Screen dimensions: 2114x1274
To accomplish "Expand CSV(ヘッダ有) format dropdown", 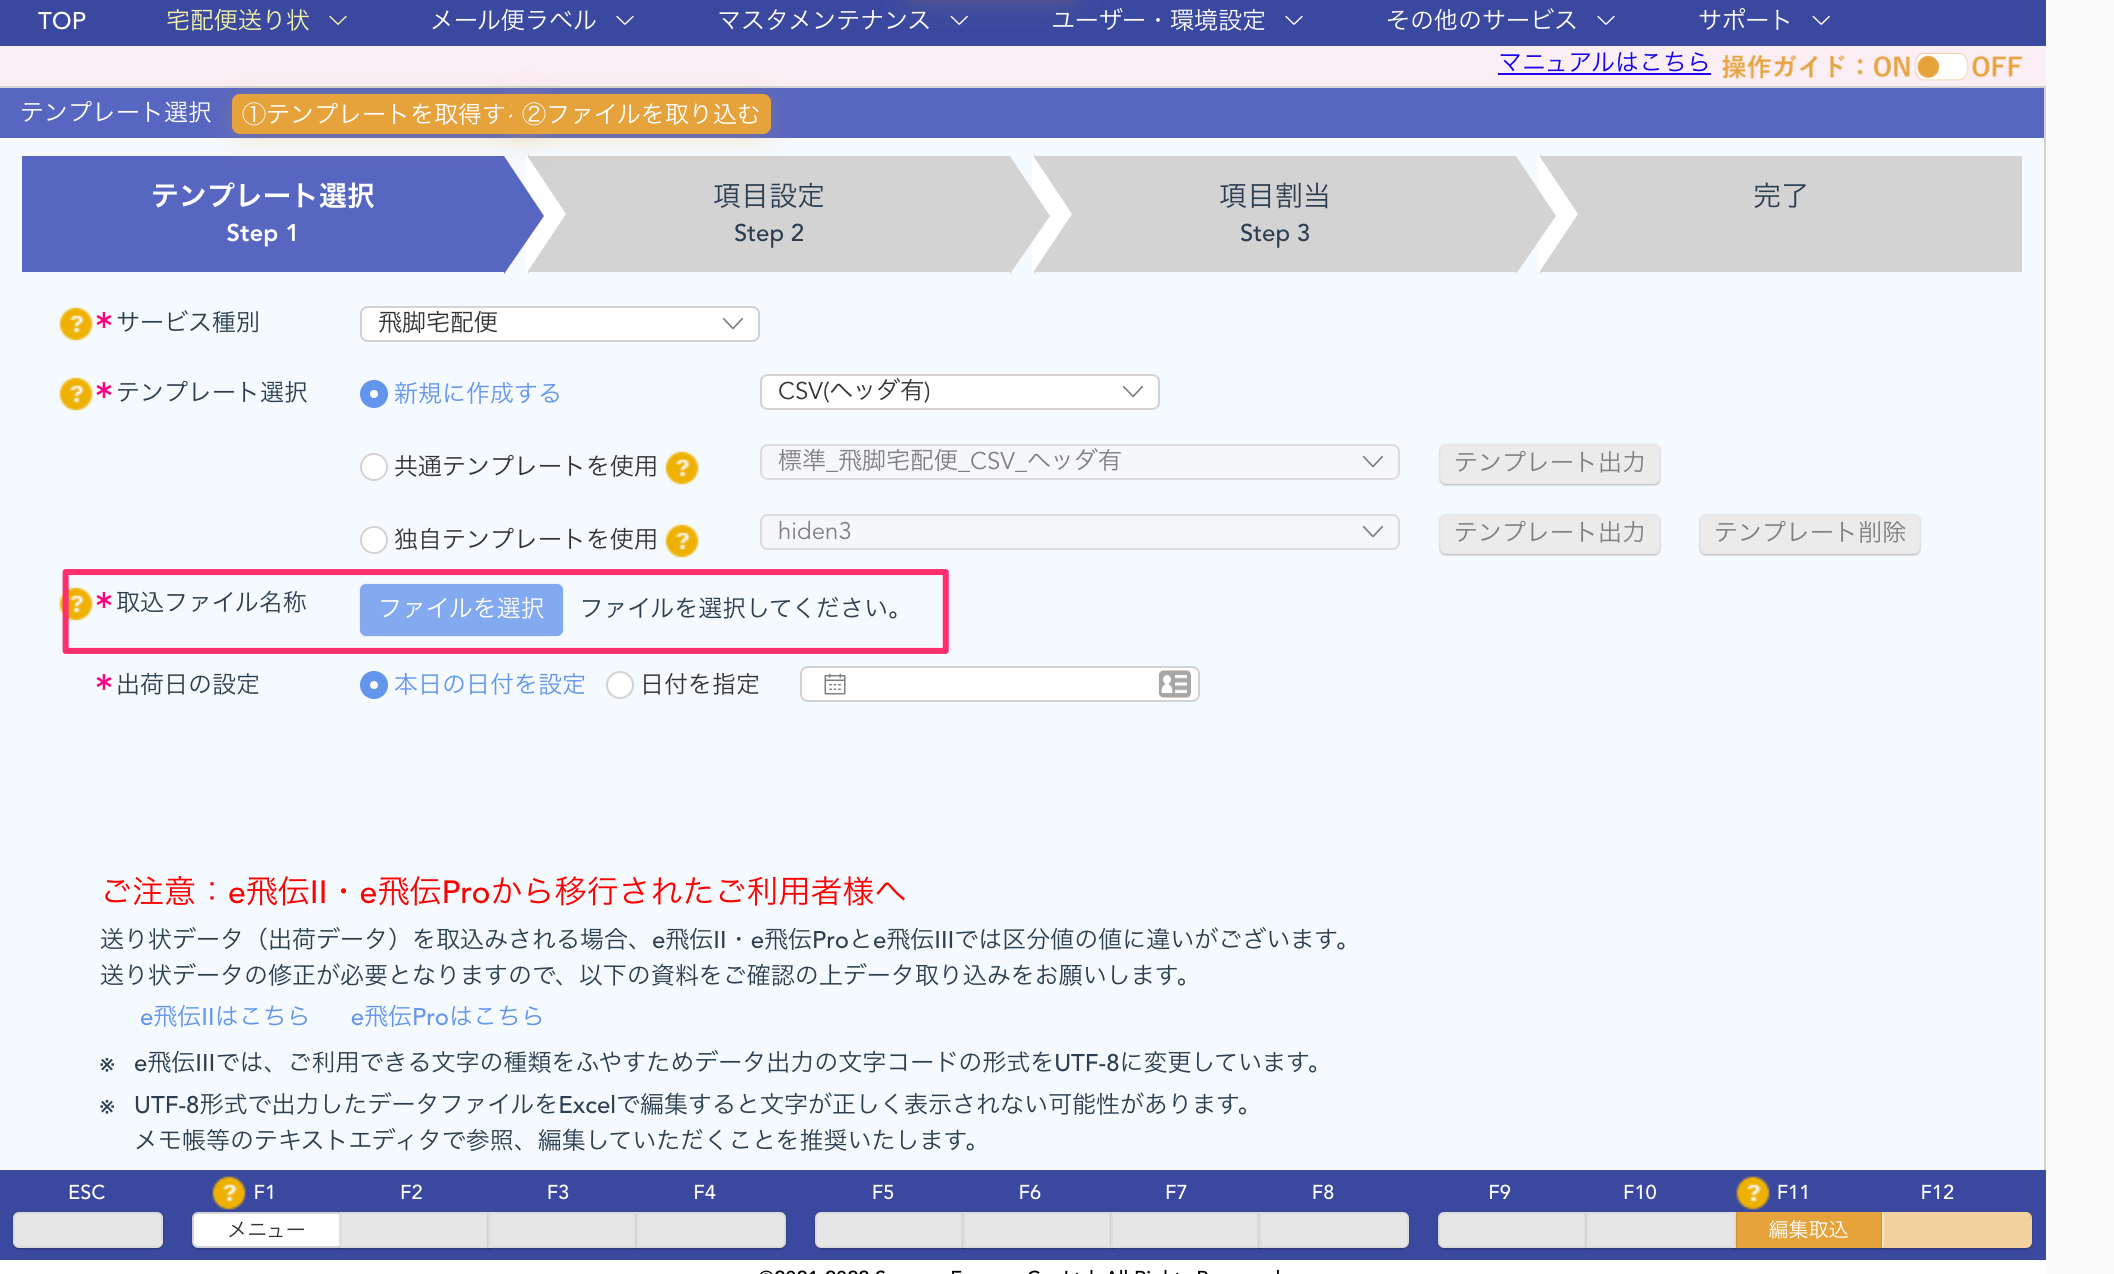I will click(959, 392).
